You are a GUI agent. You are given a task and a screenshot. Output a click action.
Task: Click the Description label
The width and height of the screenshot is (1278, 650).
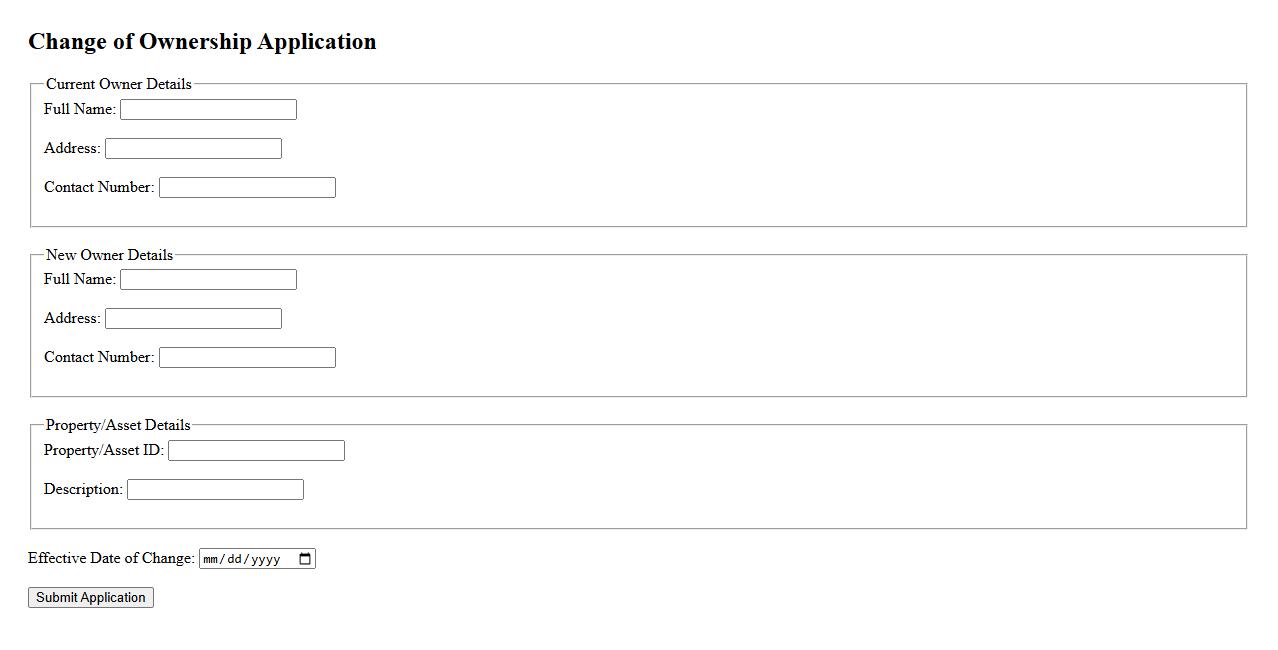(x=83, y=489)
